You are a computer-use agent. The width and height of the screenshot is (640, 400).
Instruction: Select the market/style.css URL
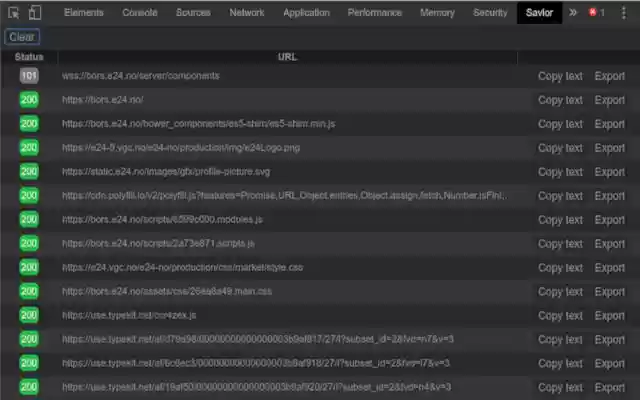pyautogui.click(x=182, y=267)
